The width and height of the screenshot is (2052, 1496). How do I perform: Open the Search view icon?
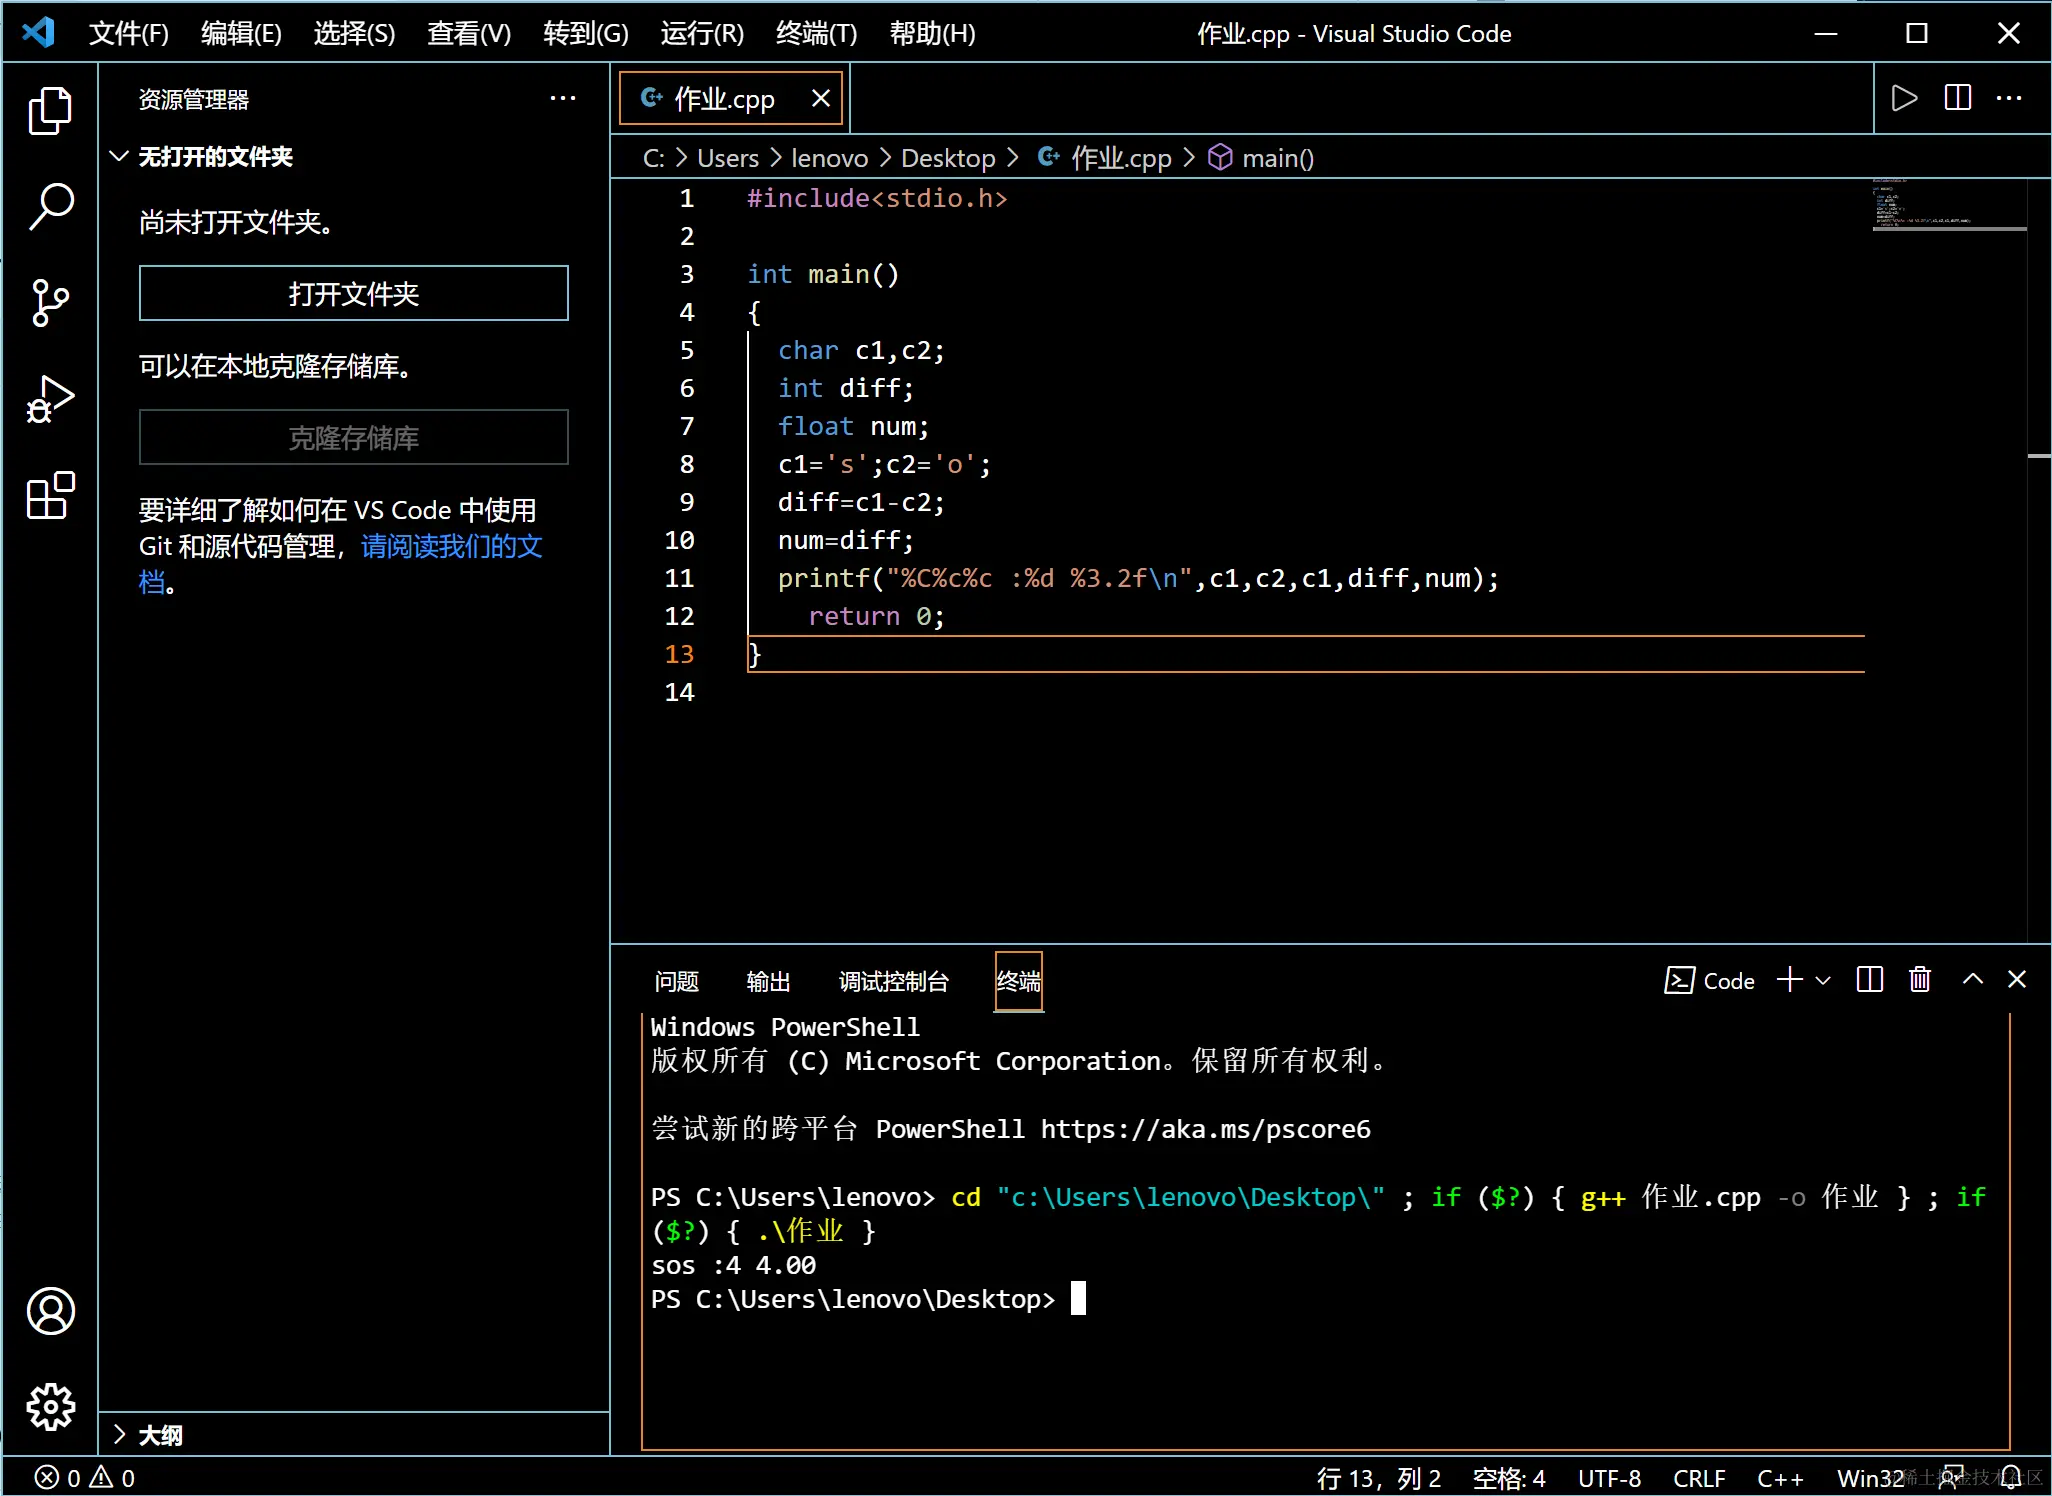[x=50, y=206]
